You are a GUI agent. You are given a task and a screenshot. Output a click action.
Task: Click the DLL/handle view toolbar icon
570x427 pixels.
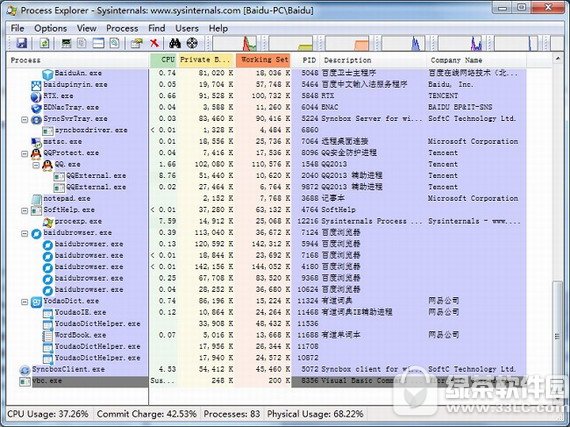point(115,43)
